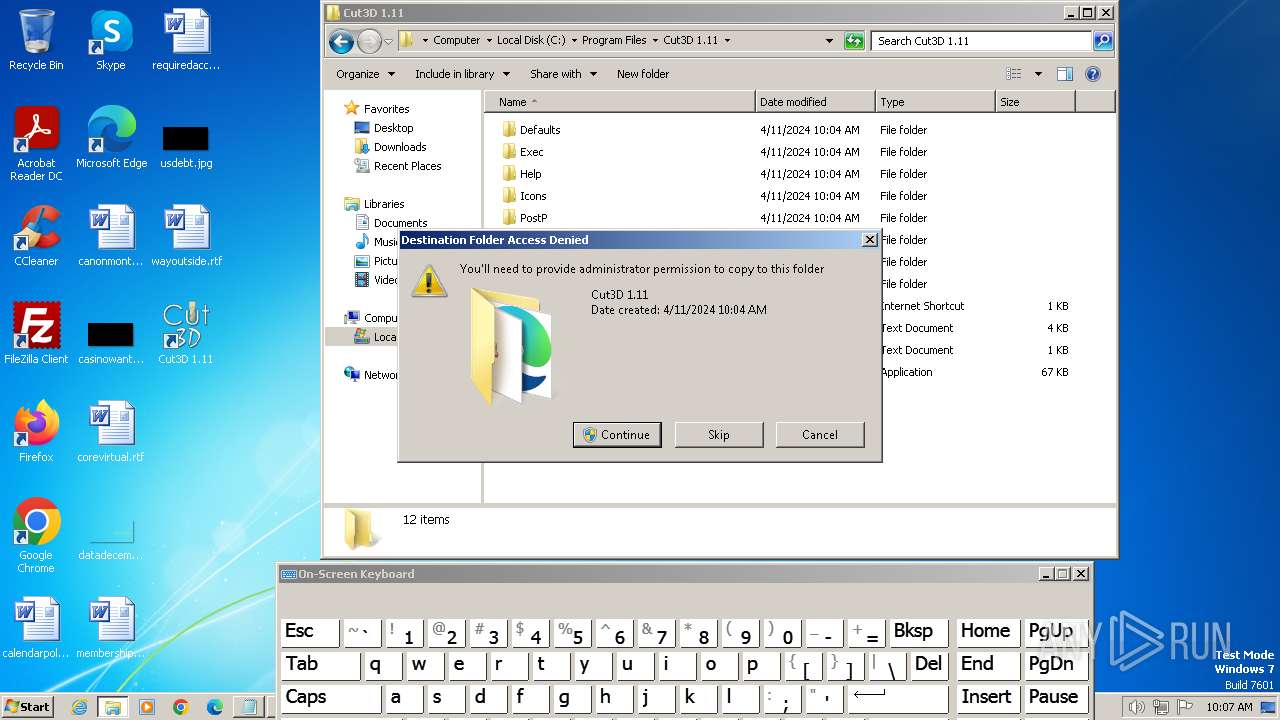Viewport: 1280px width, 720px height.
Task: Cancel the Destination Folder Access Denied dialog
Action: click(x=820, y=434)
